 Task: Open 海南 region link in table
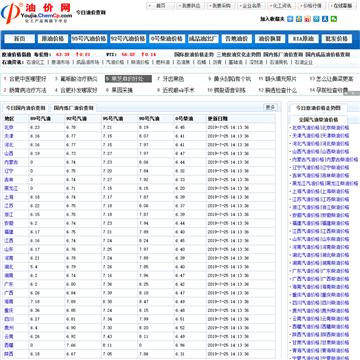[x=9, y=302]
